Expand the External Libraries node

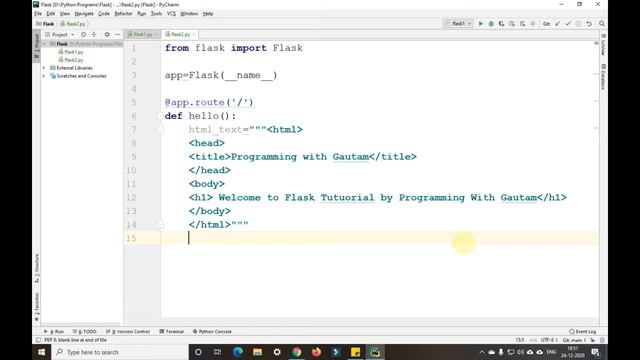point(44,68)
